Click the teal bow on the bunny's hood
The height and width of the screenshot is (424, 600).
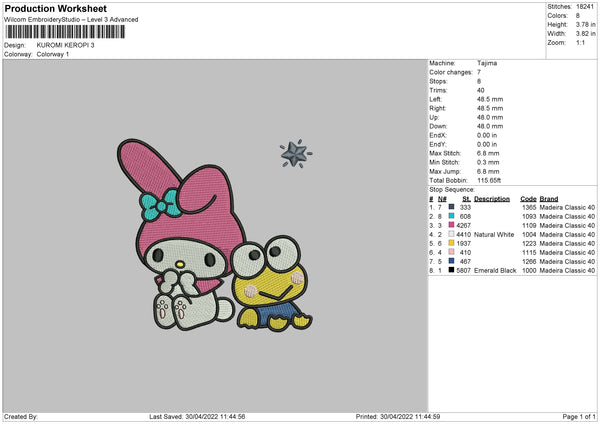point(160,205)
